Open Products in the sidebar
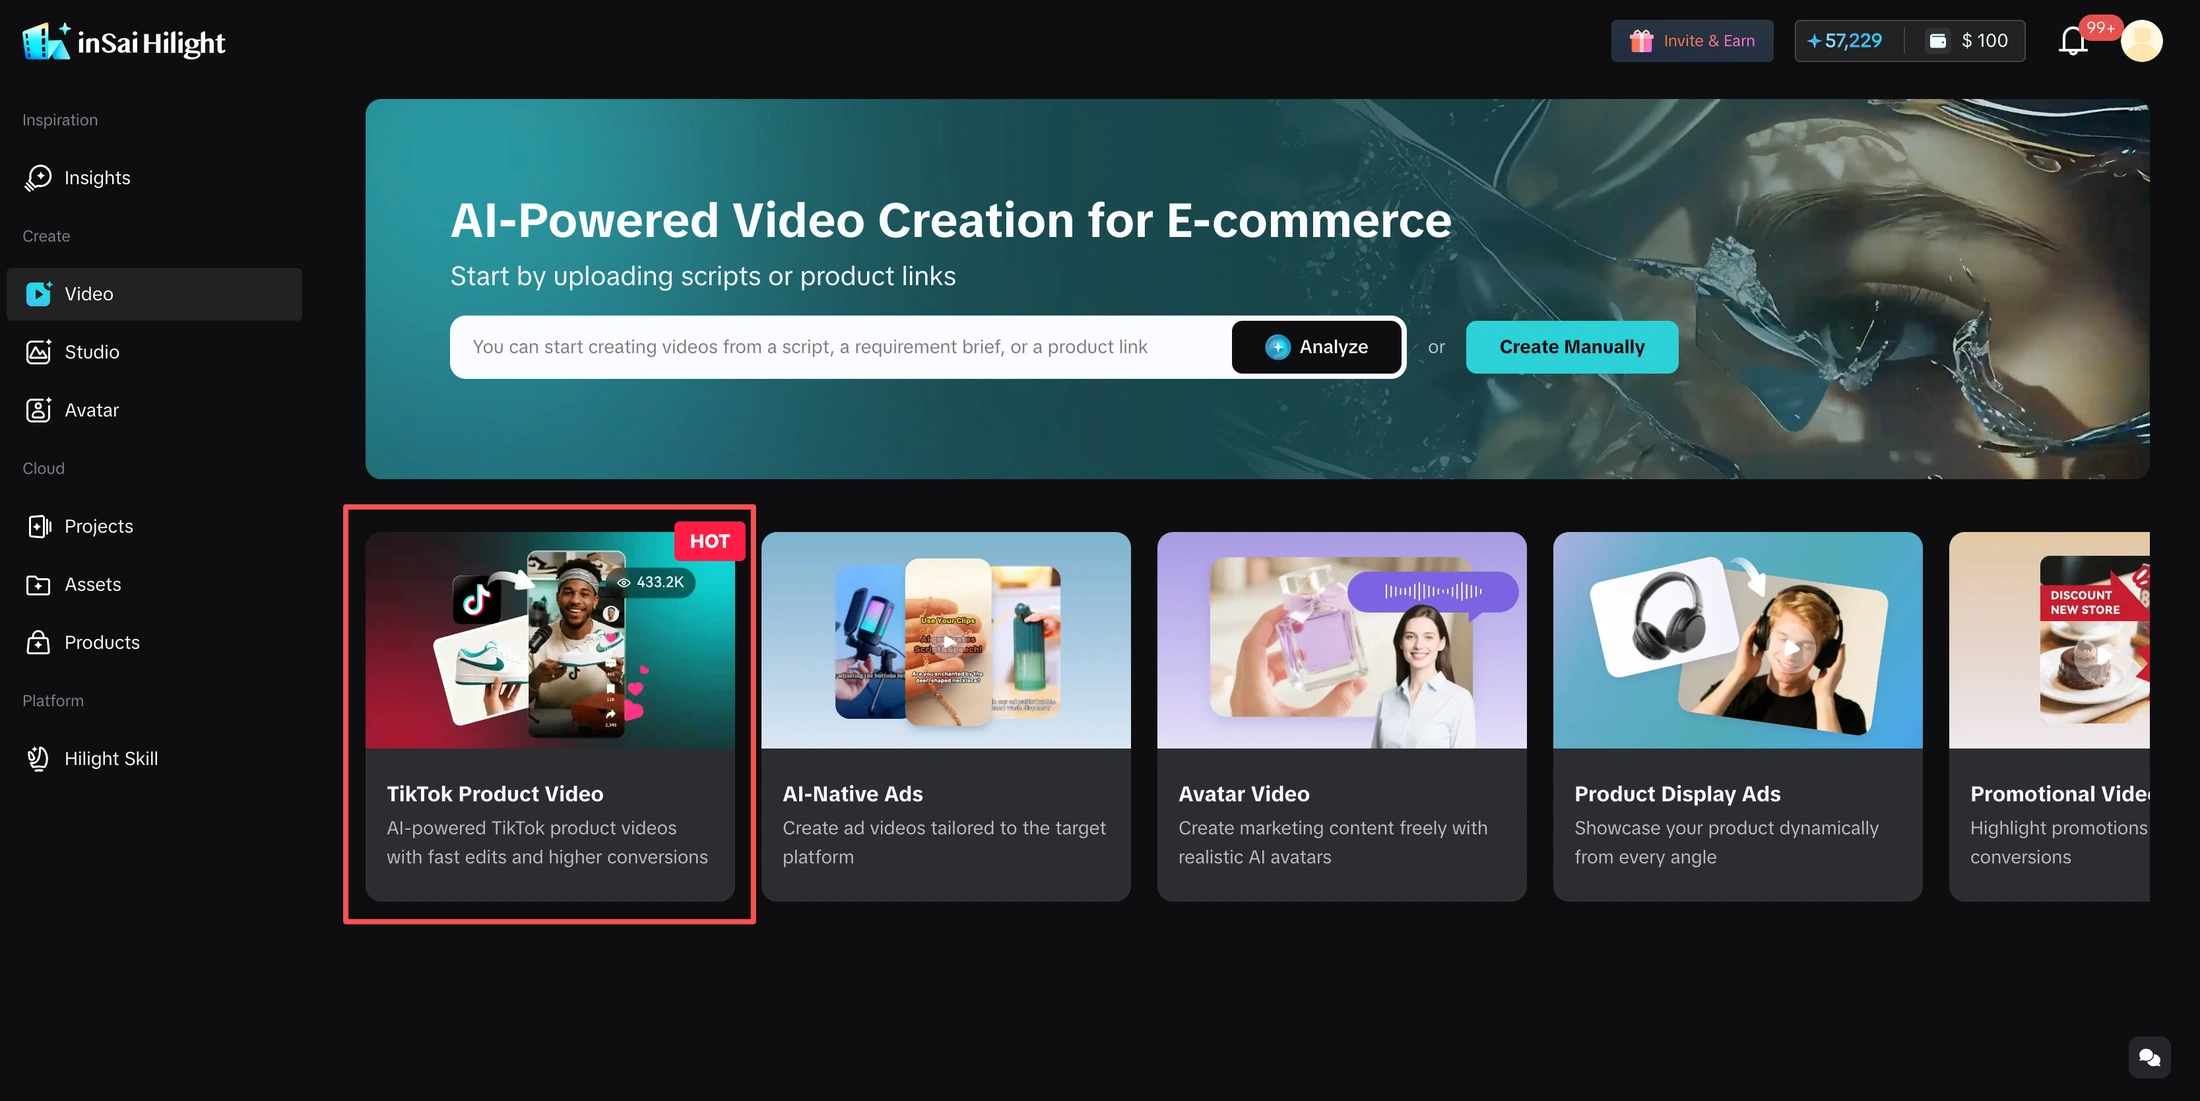The width and height of the screenshot is (2200, 1101). (153, 642)
